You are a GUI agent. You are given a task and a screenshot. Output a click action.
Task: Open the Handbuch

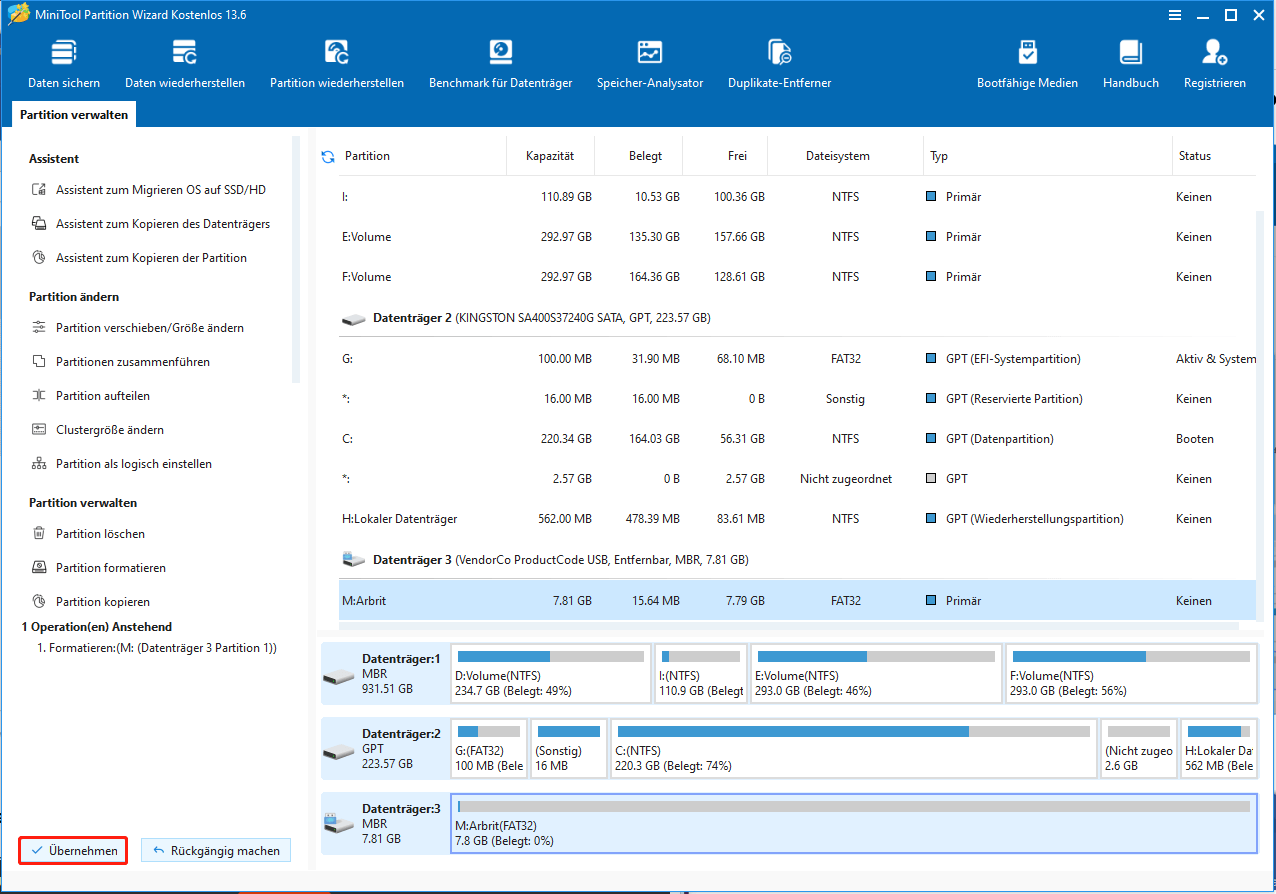click(1131, 64)
